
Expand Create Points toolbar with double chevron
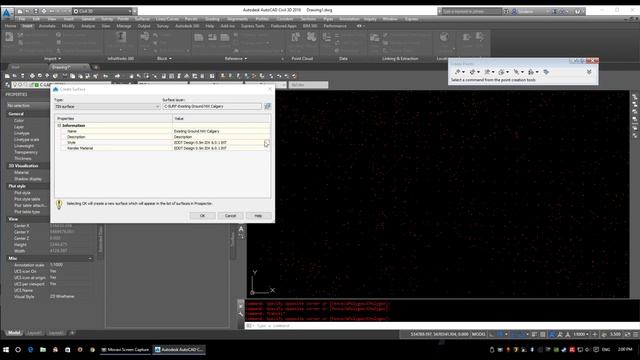click(589, 72)
